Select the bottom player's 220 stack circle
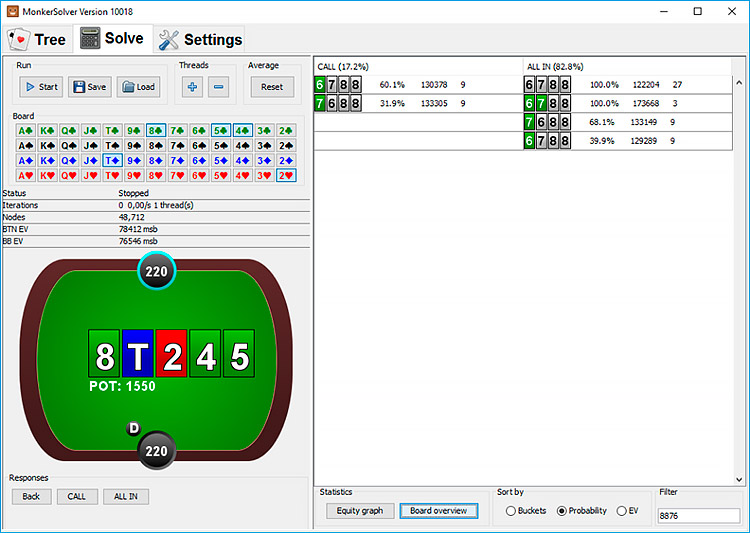Viewport: 750px width, 533px height. [x=157, y=451]
